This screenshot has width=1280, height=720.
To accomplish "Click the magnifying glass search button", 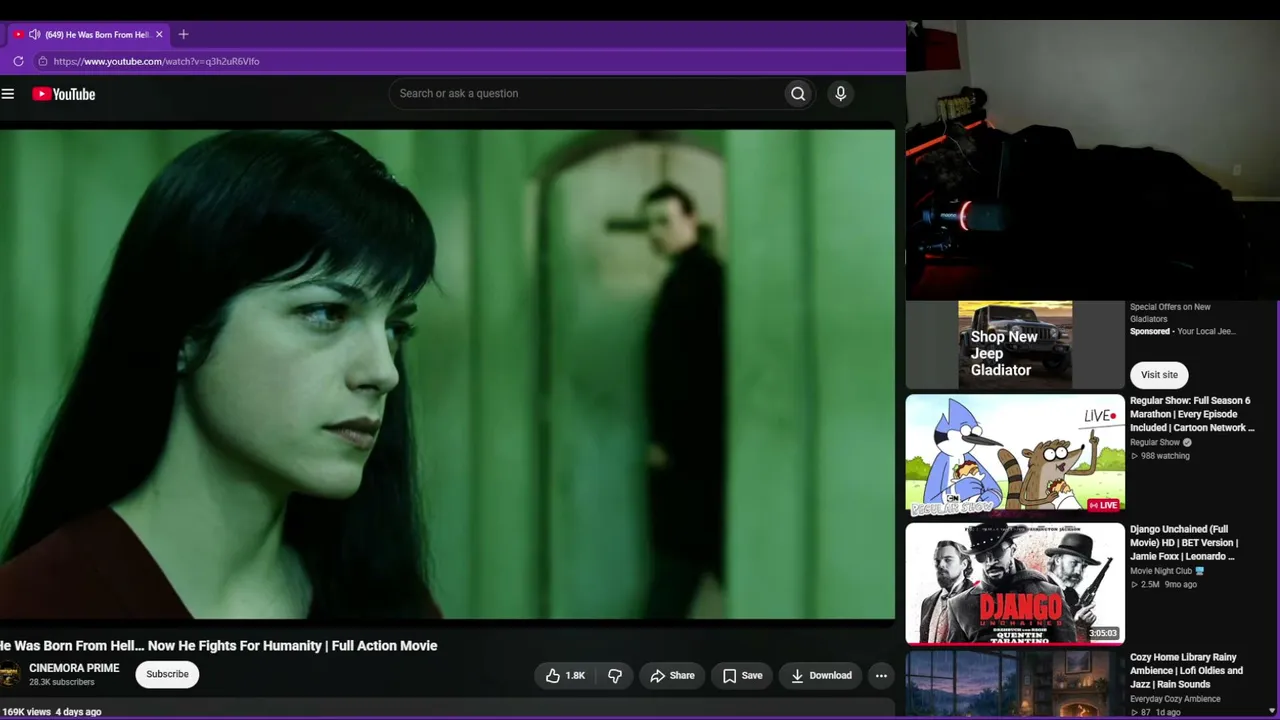I will (x=798, y=94).
